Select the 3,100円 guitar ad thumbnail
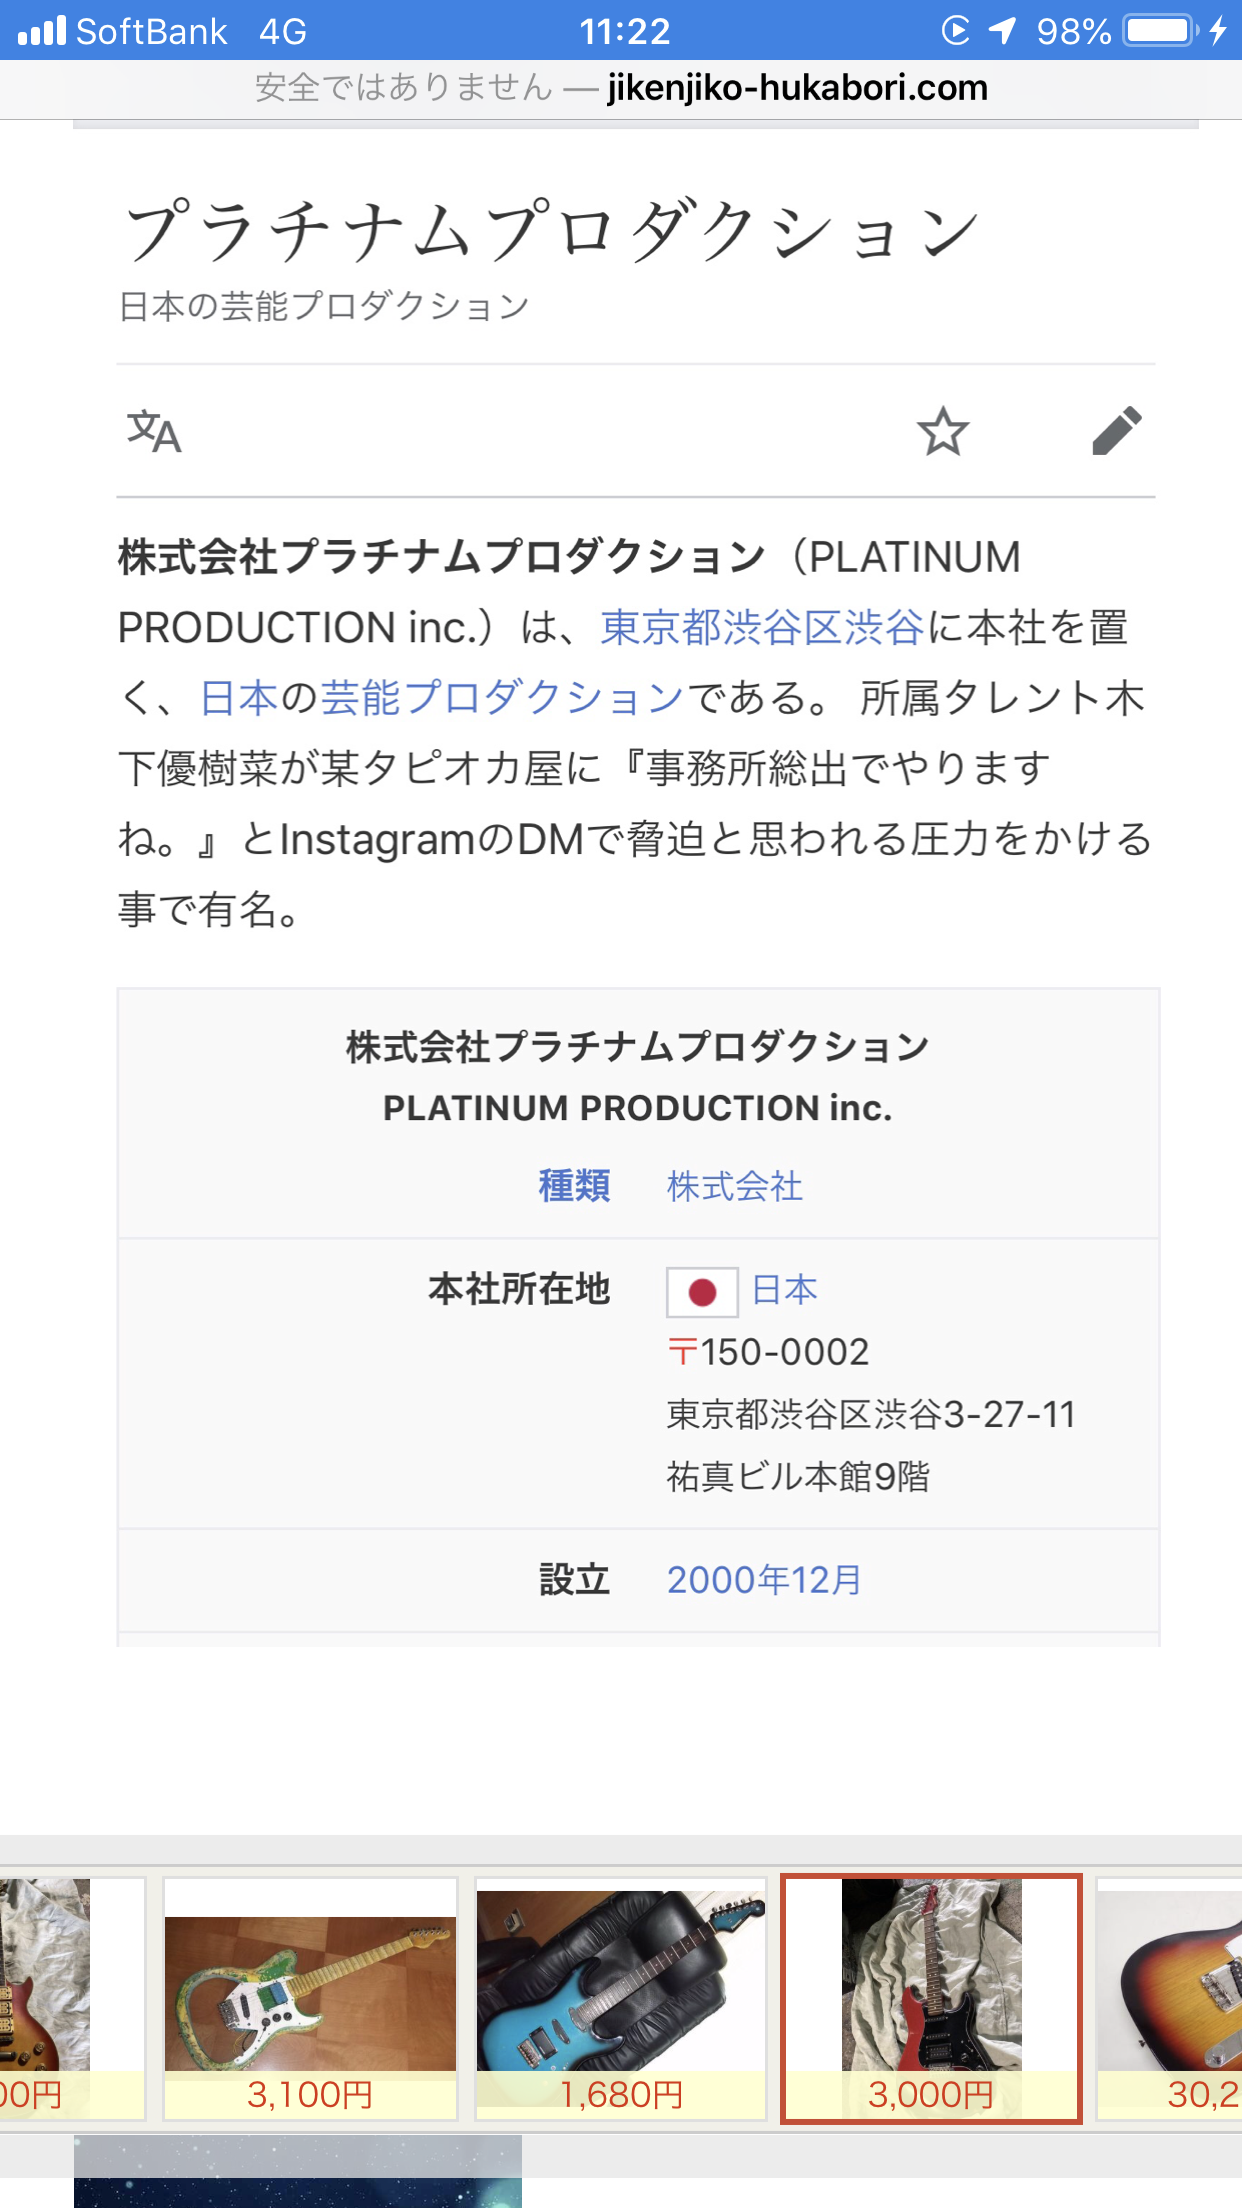The image size is (1242, 2208). pos(310,1999)
